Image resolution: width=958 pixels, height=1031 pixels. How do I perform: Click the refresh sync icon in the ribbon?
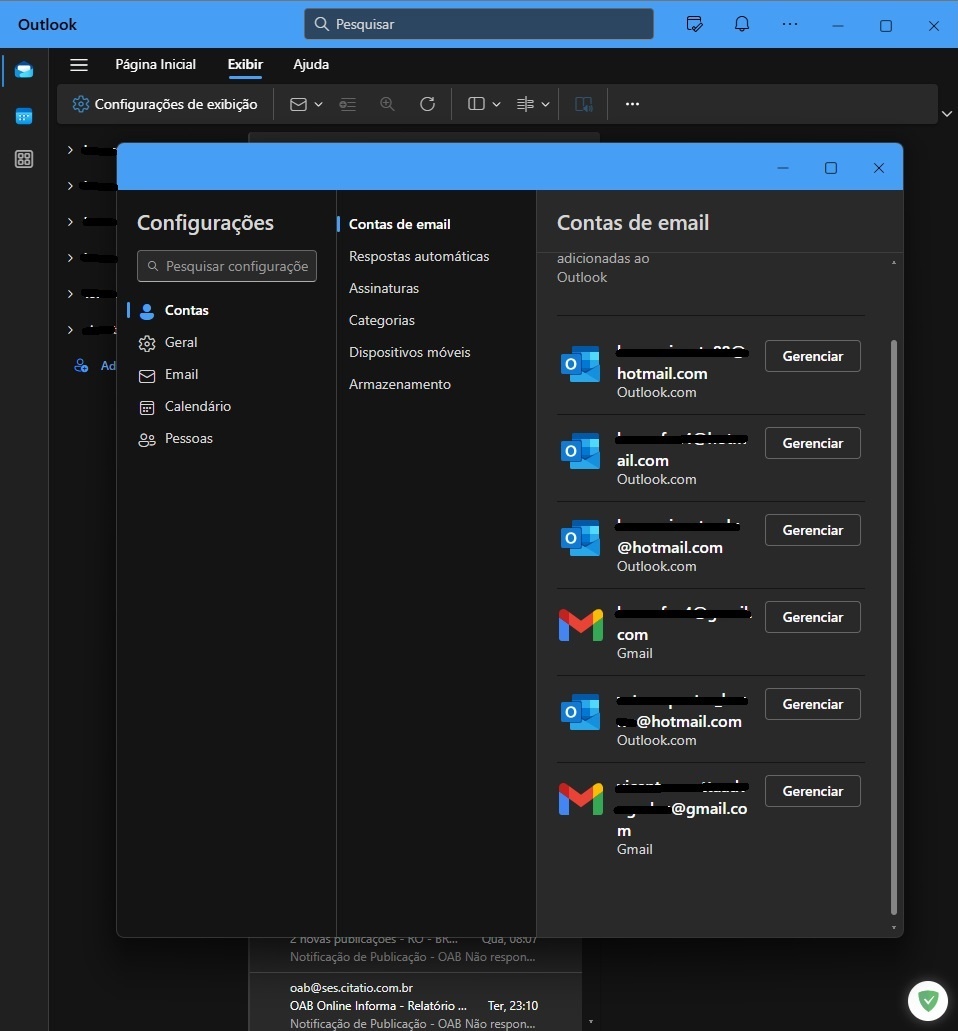click(x=427, y=104)
